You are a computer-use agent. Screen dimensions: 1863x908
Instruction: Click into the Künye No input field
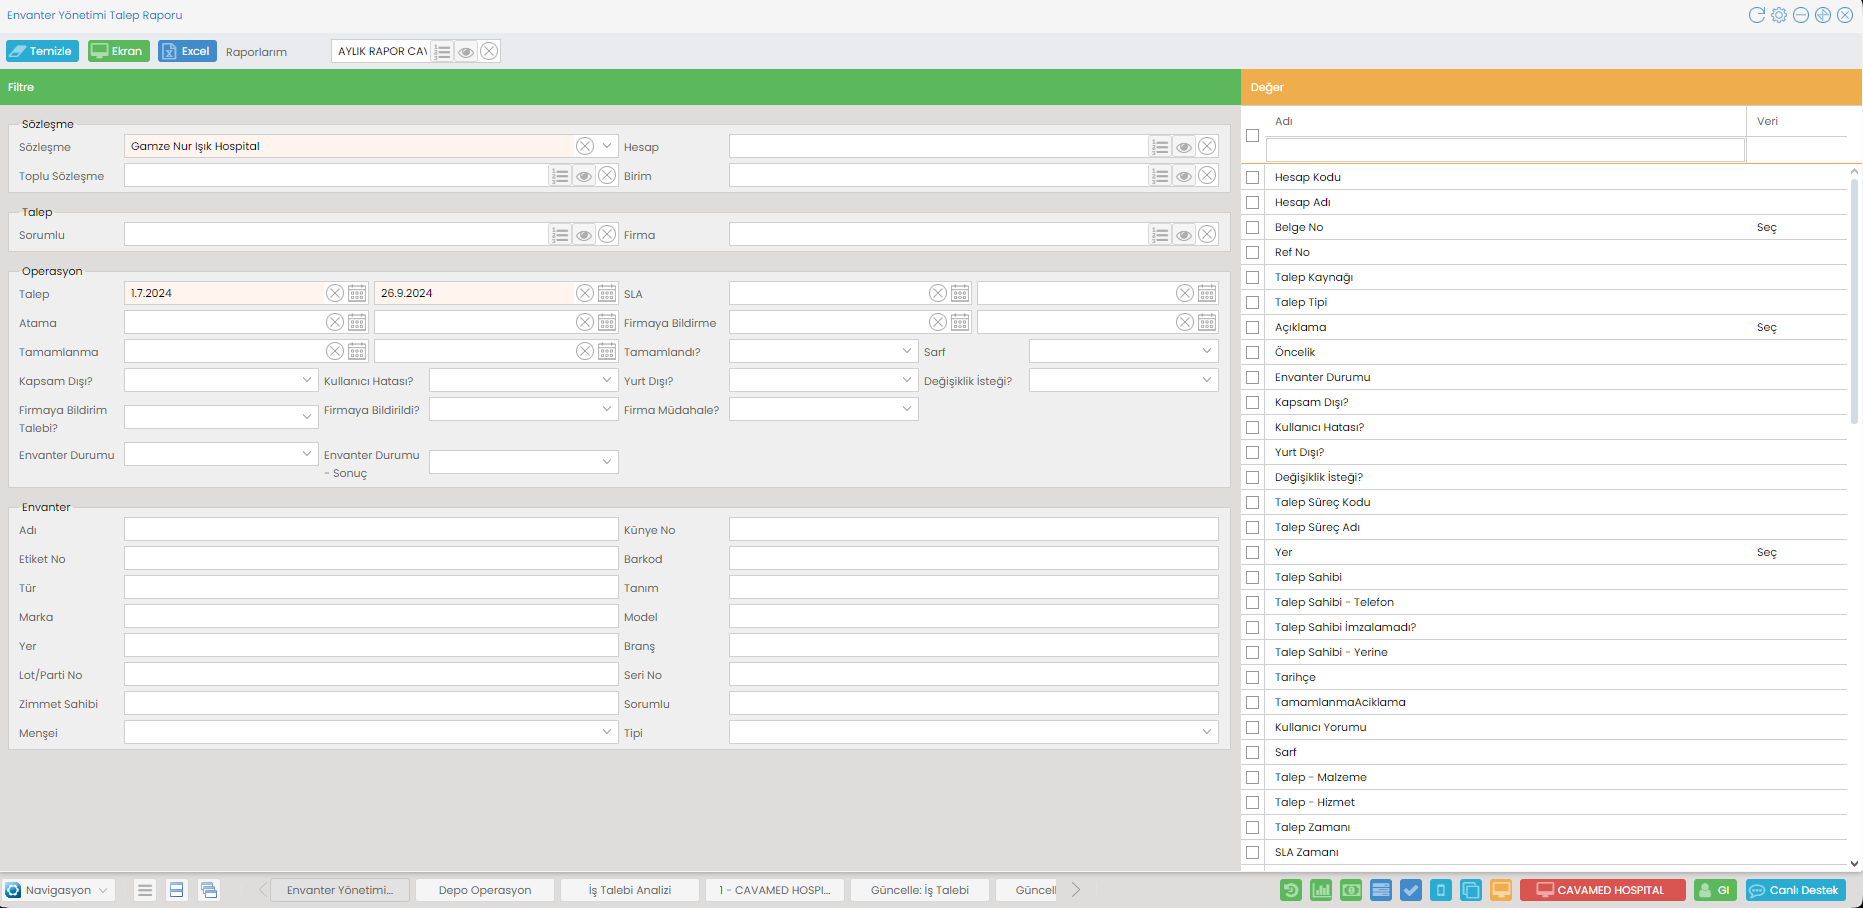pyautogui.click(x=974, y=530)
